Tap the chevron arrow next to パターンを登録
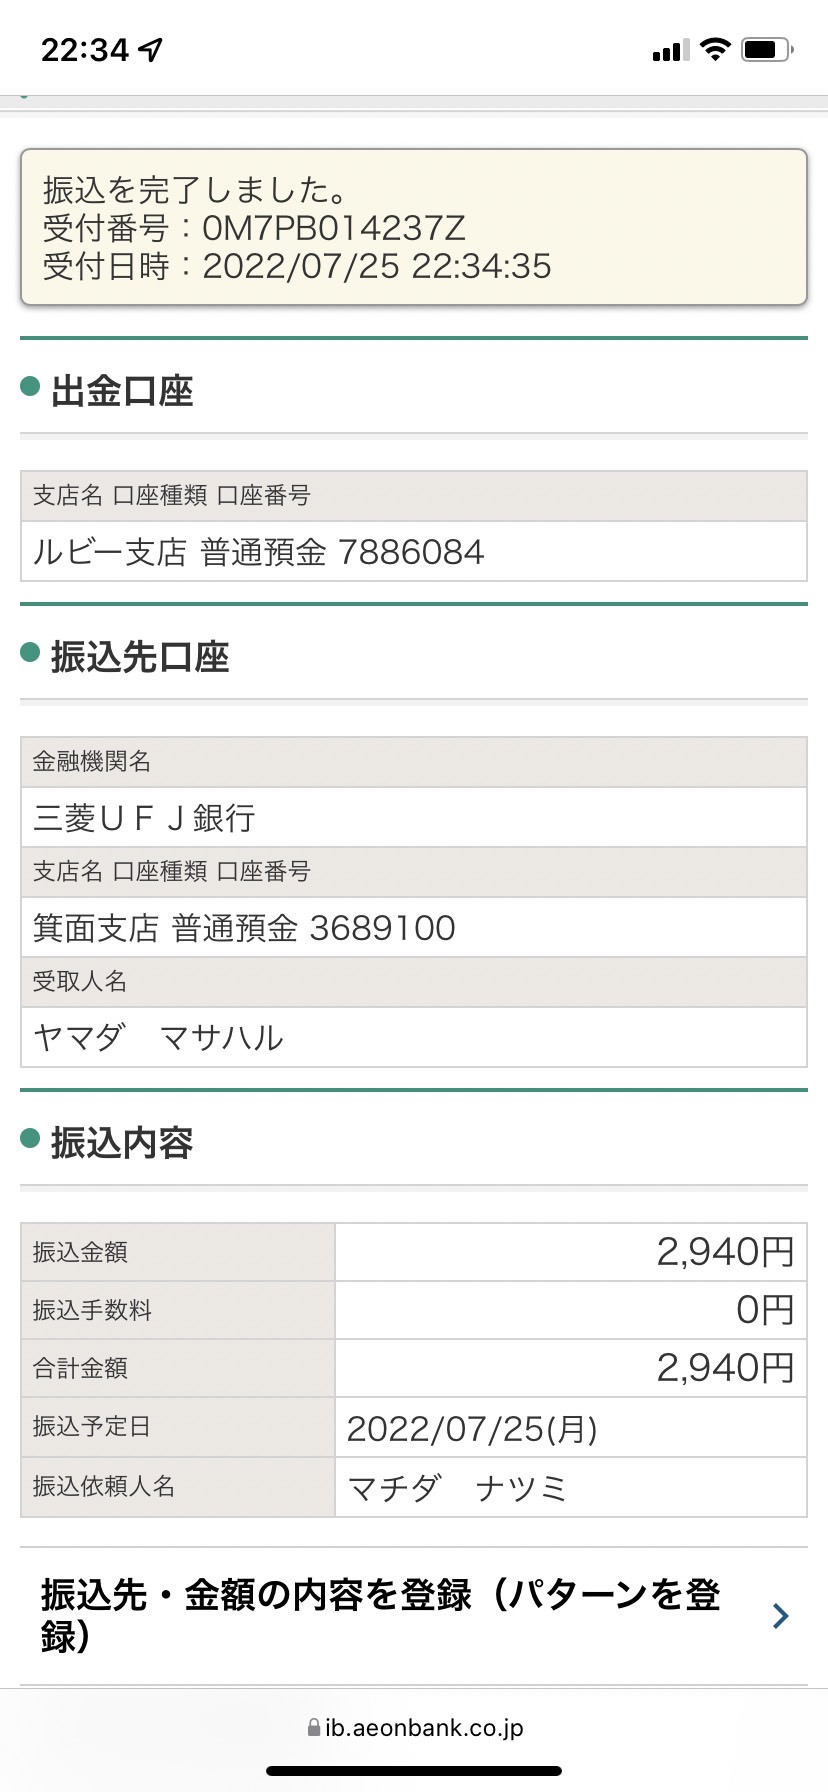The width and height of the screenshot is (828, 1792). click(781, 1615)
